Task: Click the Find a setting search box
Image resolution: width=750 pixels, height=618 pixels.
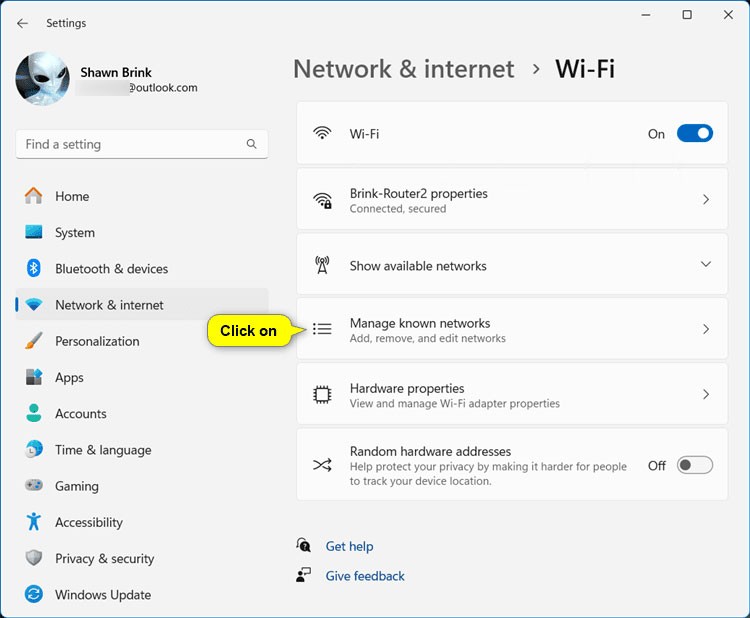Action: (x=130, y=144)
